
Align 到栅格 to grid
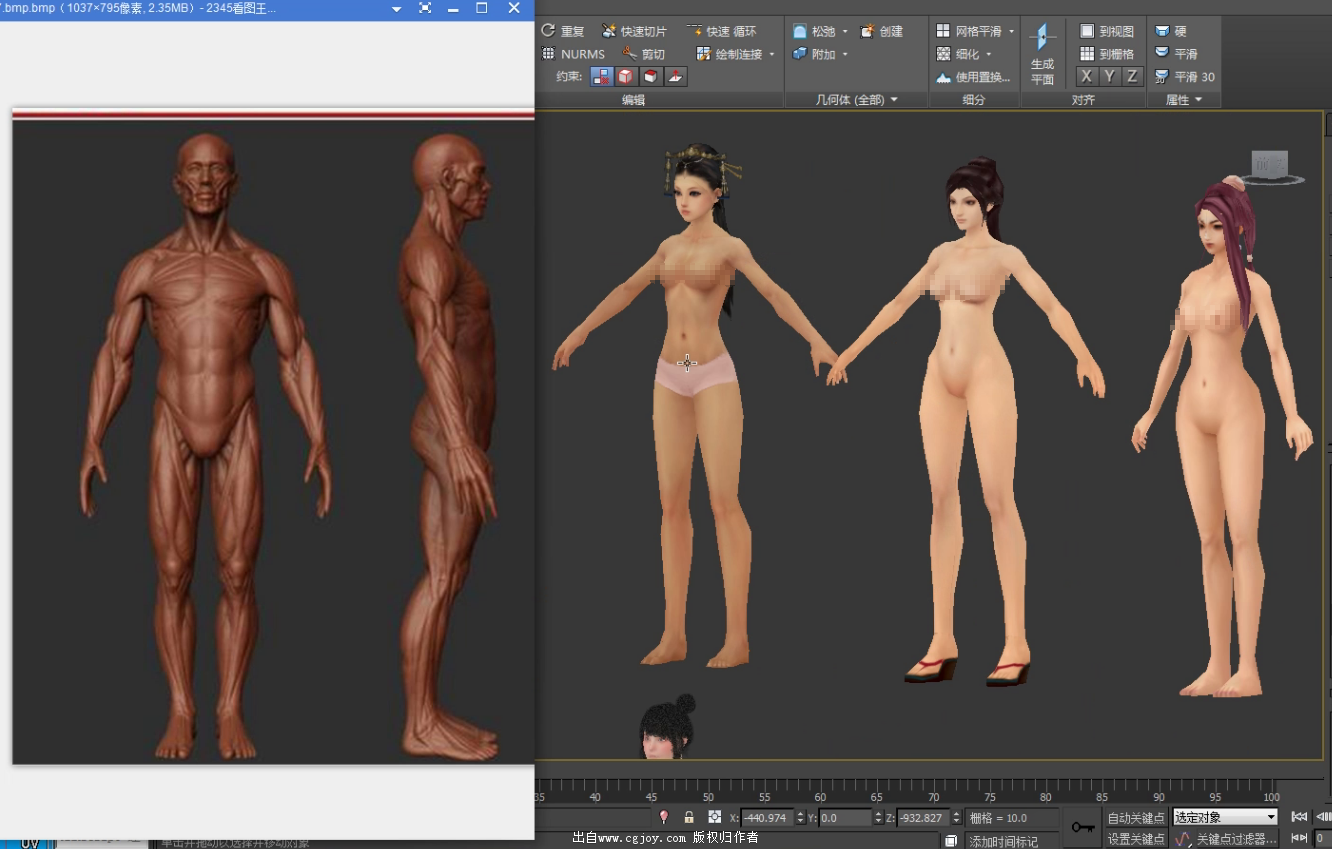[1106, 54]
